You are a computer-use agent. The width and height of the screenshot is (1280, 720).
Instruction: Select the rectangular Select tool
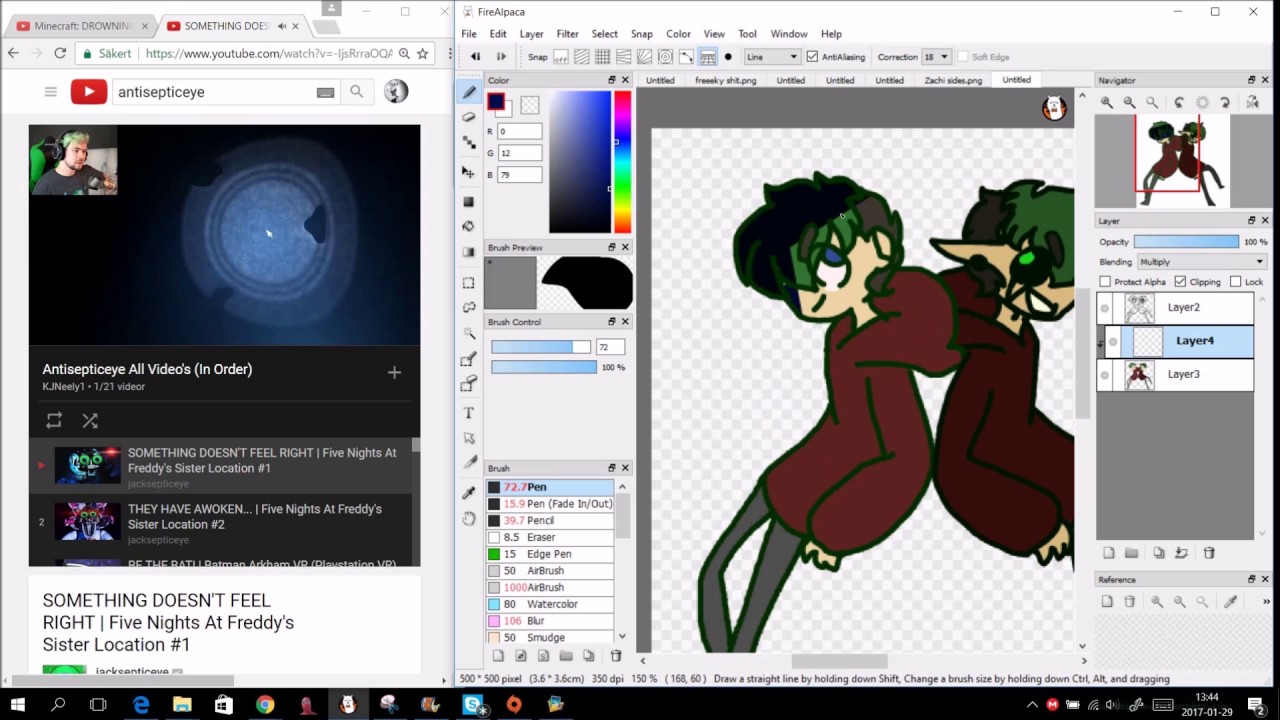(x=469, y=283)
